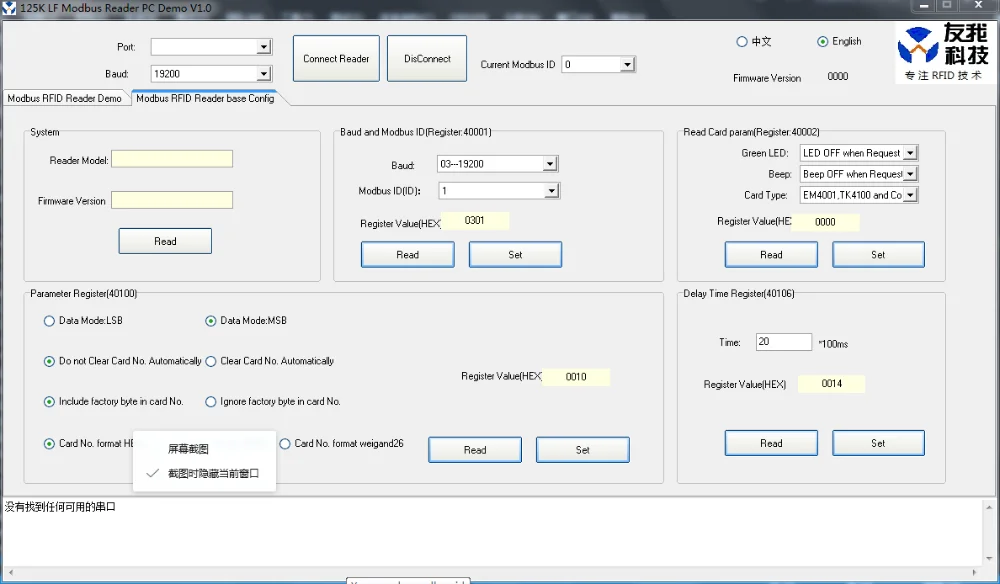Click Register Value field showing 0010

point(576,377)
